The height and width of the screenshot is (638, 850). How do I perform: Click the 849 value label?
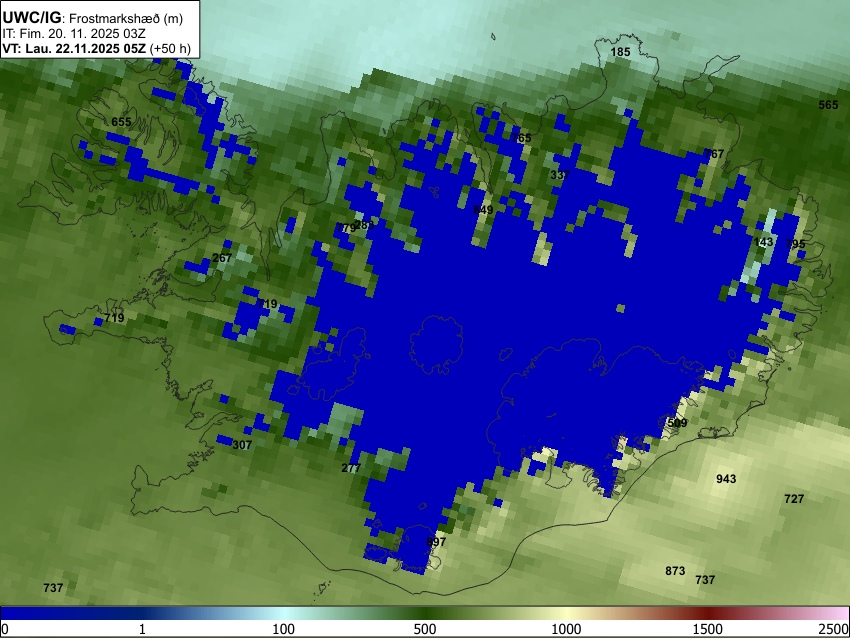coord(483,210)
